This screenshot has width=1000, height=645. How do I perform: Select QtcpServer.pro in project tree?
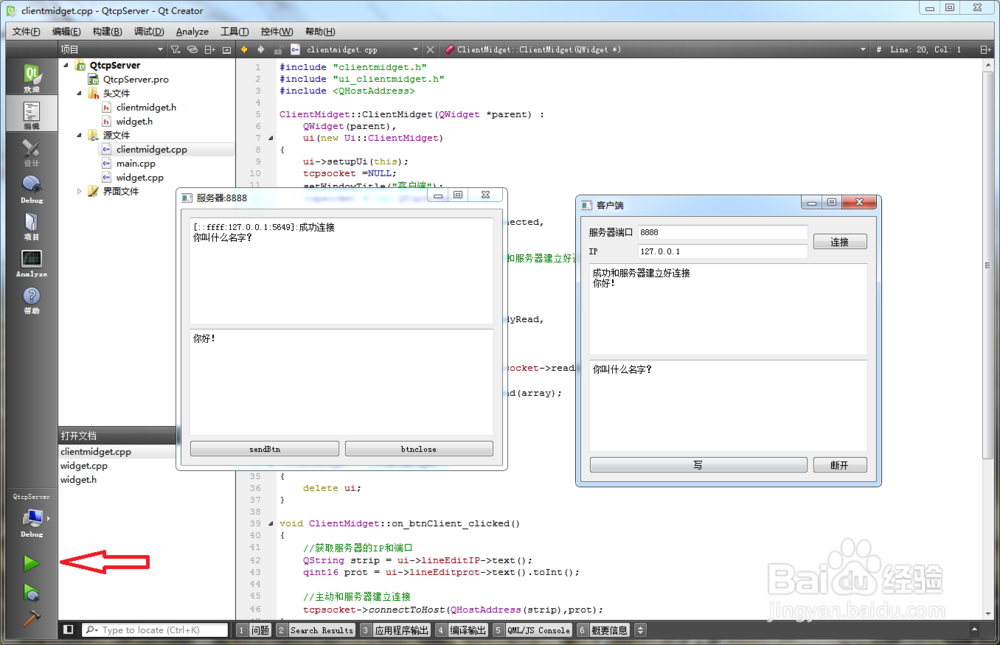click(x=136, y=79)
